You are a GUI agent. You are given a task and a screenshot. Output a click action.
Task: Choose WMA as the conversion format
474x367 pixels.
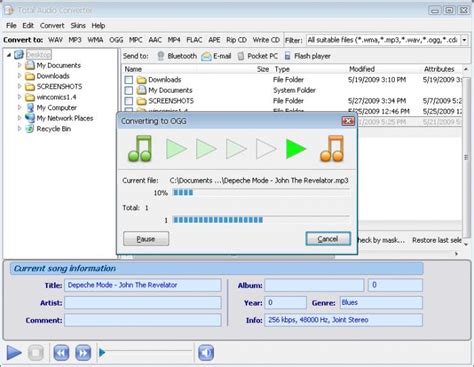pos(95,40)
